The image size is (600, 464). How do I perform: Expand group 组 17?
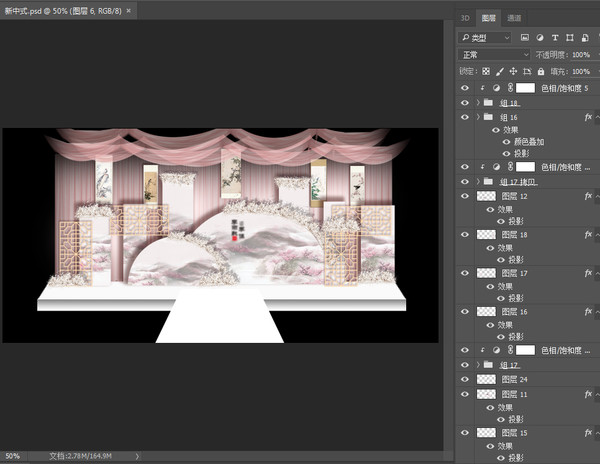click(478, 365)
